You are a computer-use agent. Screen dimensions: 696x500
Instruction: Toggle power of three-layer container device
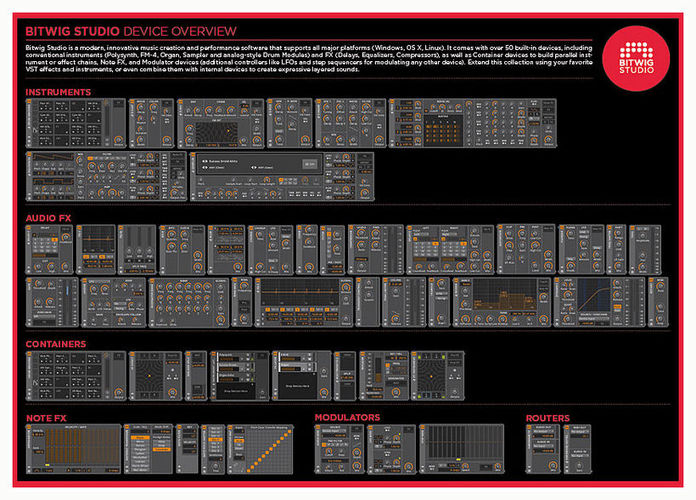pos(213,355)
